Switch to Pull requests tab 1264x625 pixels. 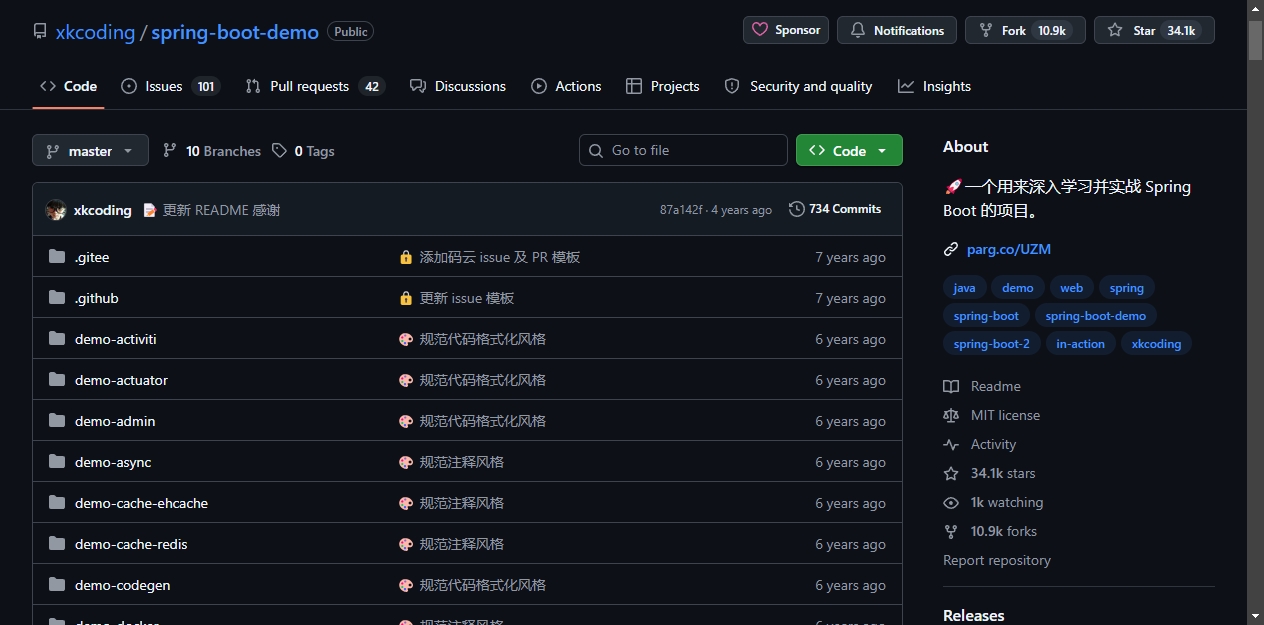point(315,86)
